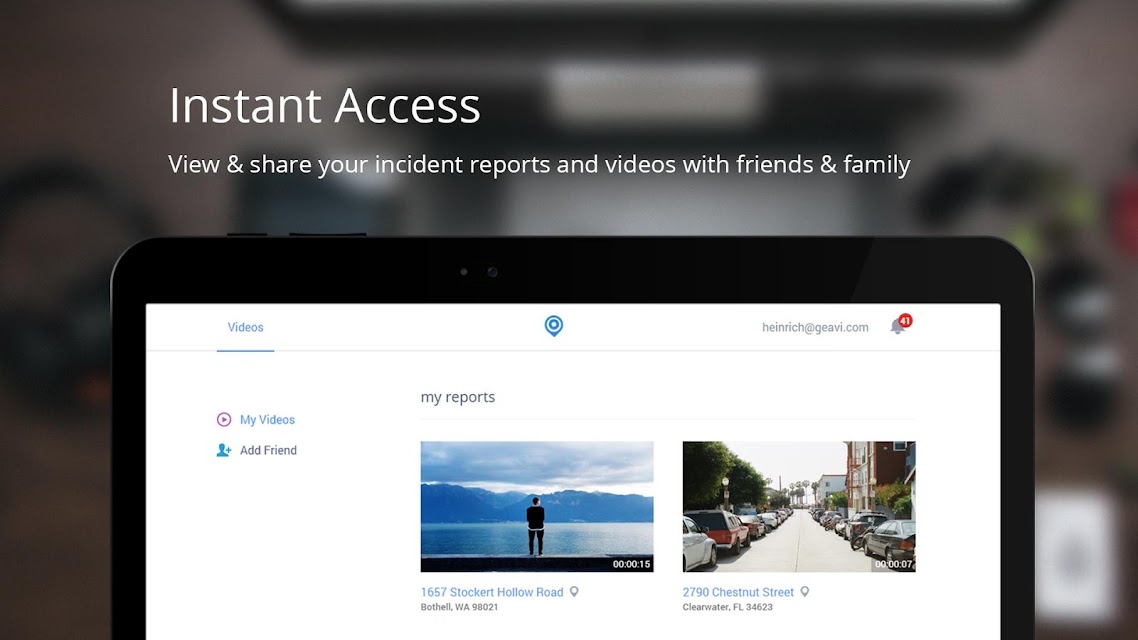Image resolution: width=1138 pixels, height=640 pixels.
Task: Open the notification bell with 41 badge
Action: pos(900,325)
